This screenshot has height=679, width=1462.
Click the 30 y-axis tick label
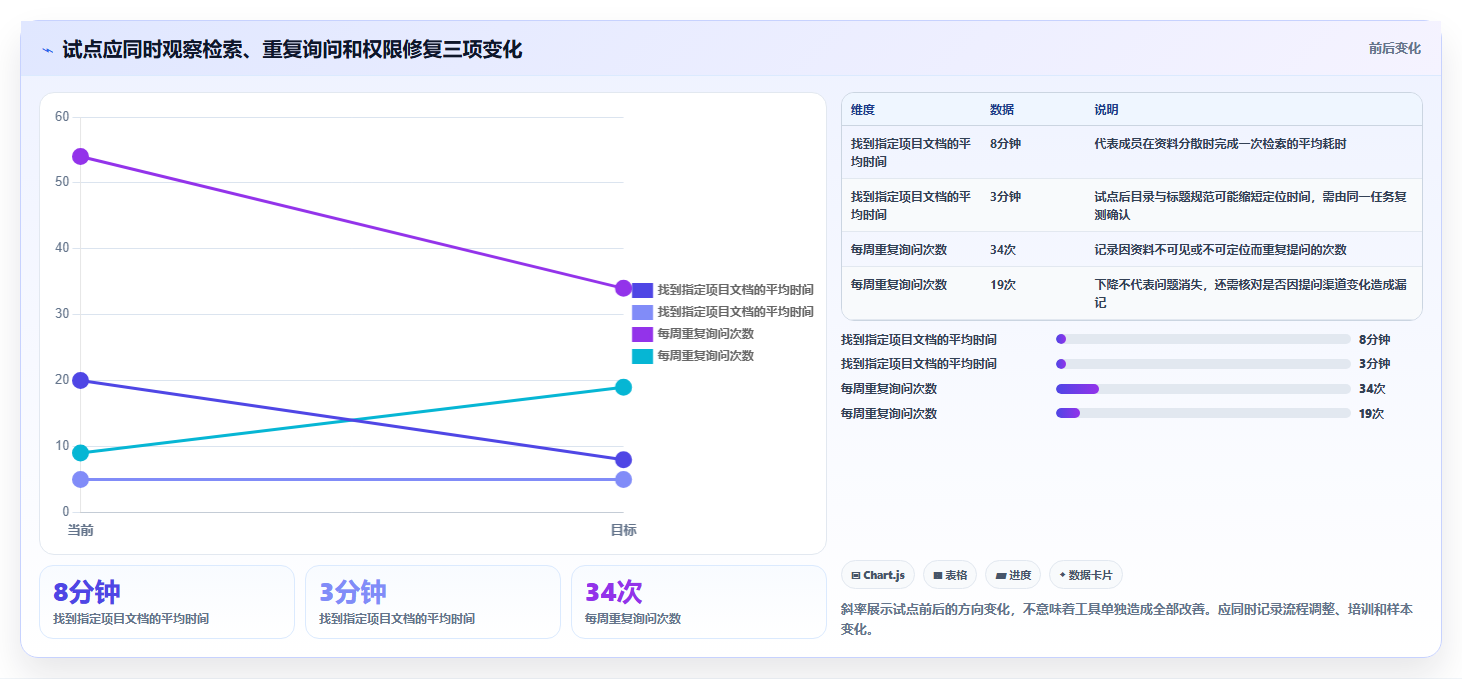click(x=62, y=314)
